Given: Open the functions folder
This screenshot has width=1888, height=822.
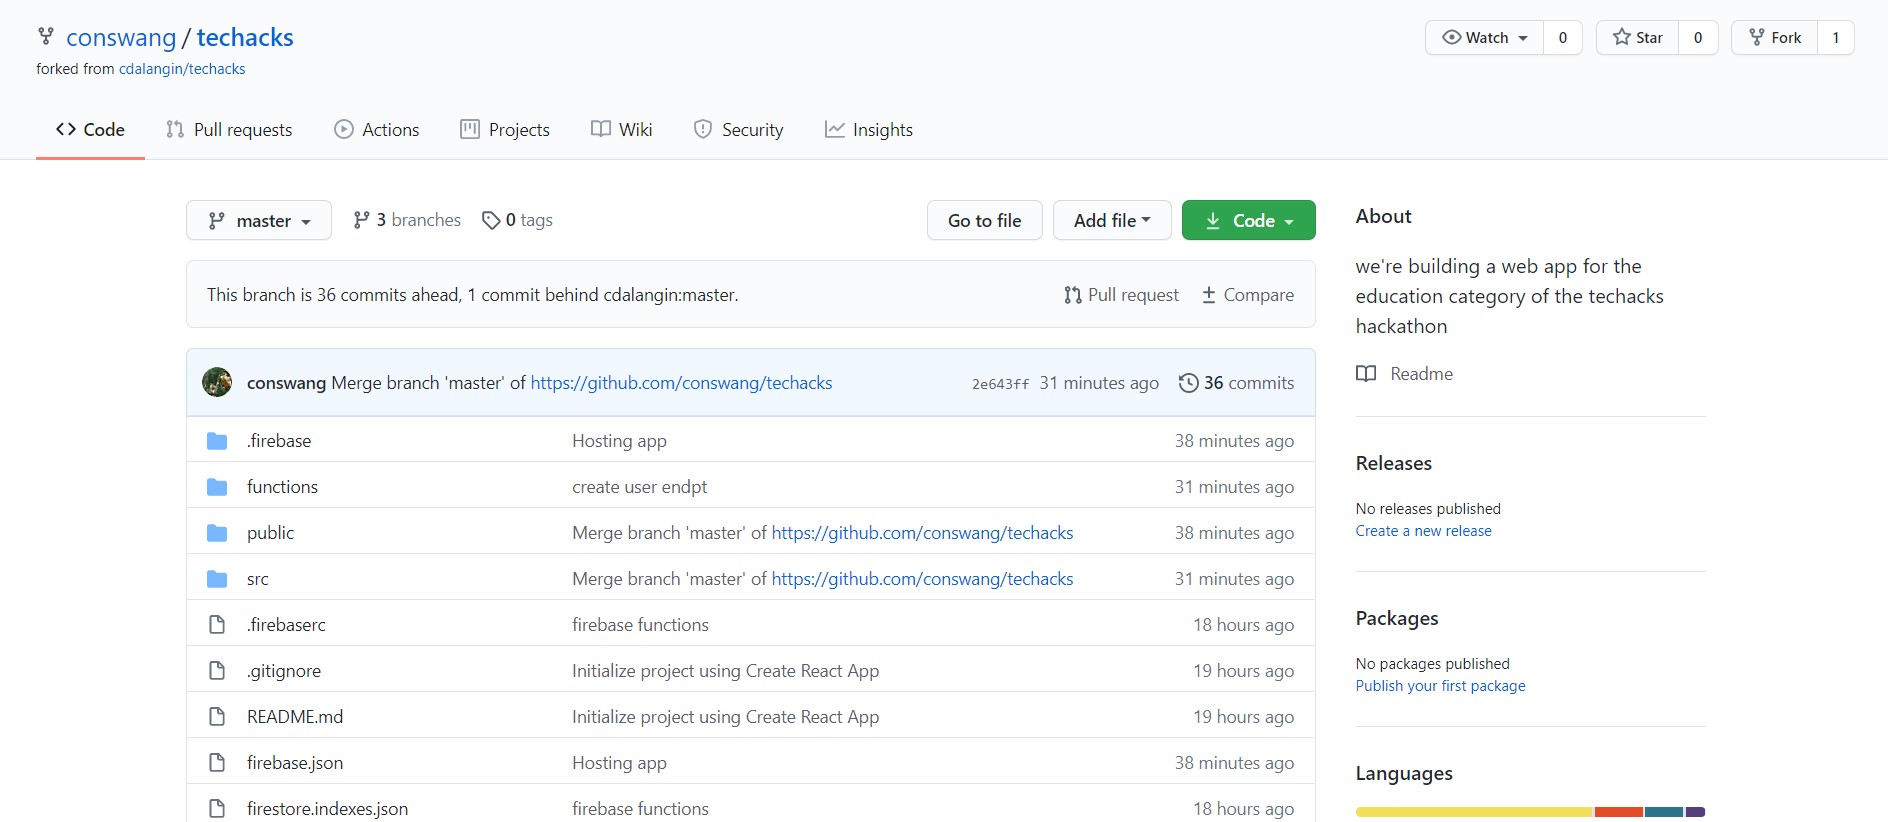Looking at the screenshot, I should click(x=282, y=487).
